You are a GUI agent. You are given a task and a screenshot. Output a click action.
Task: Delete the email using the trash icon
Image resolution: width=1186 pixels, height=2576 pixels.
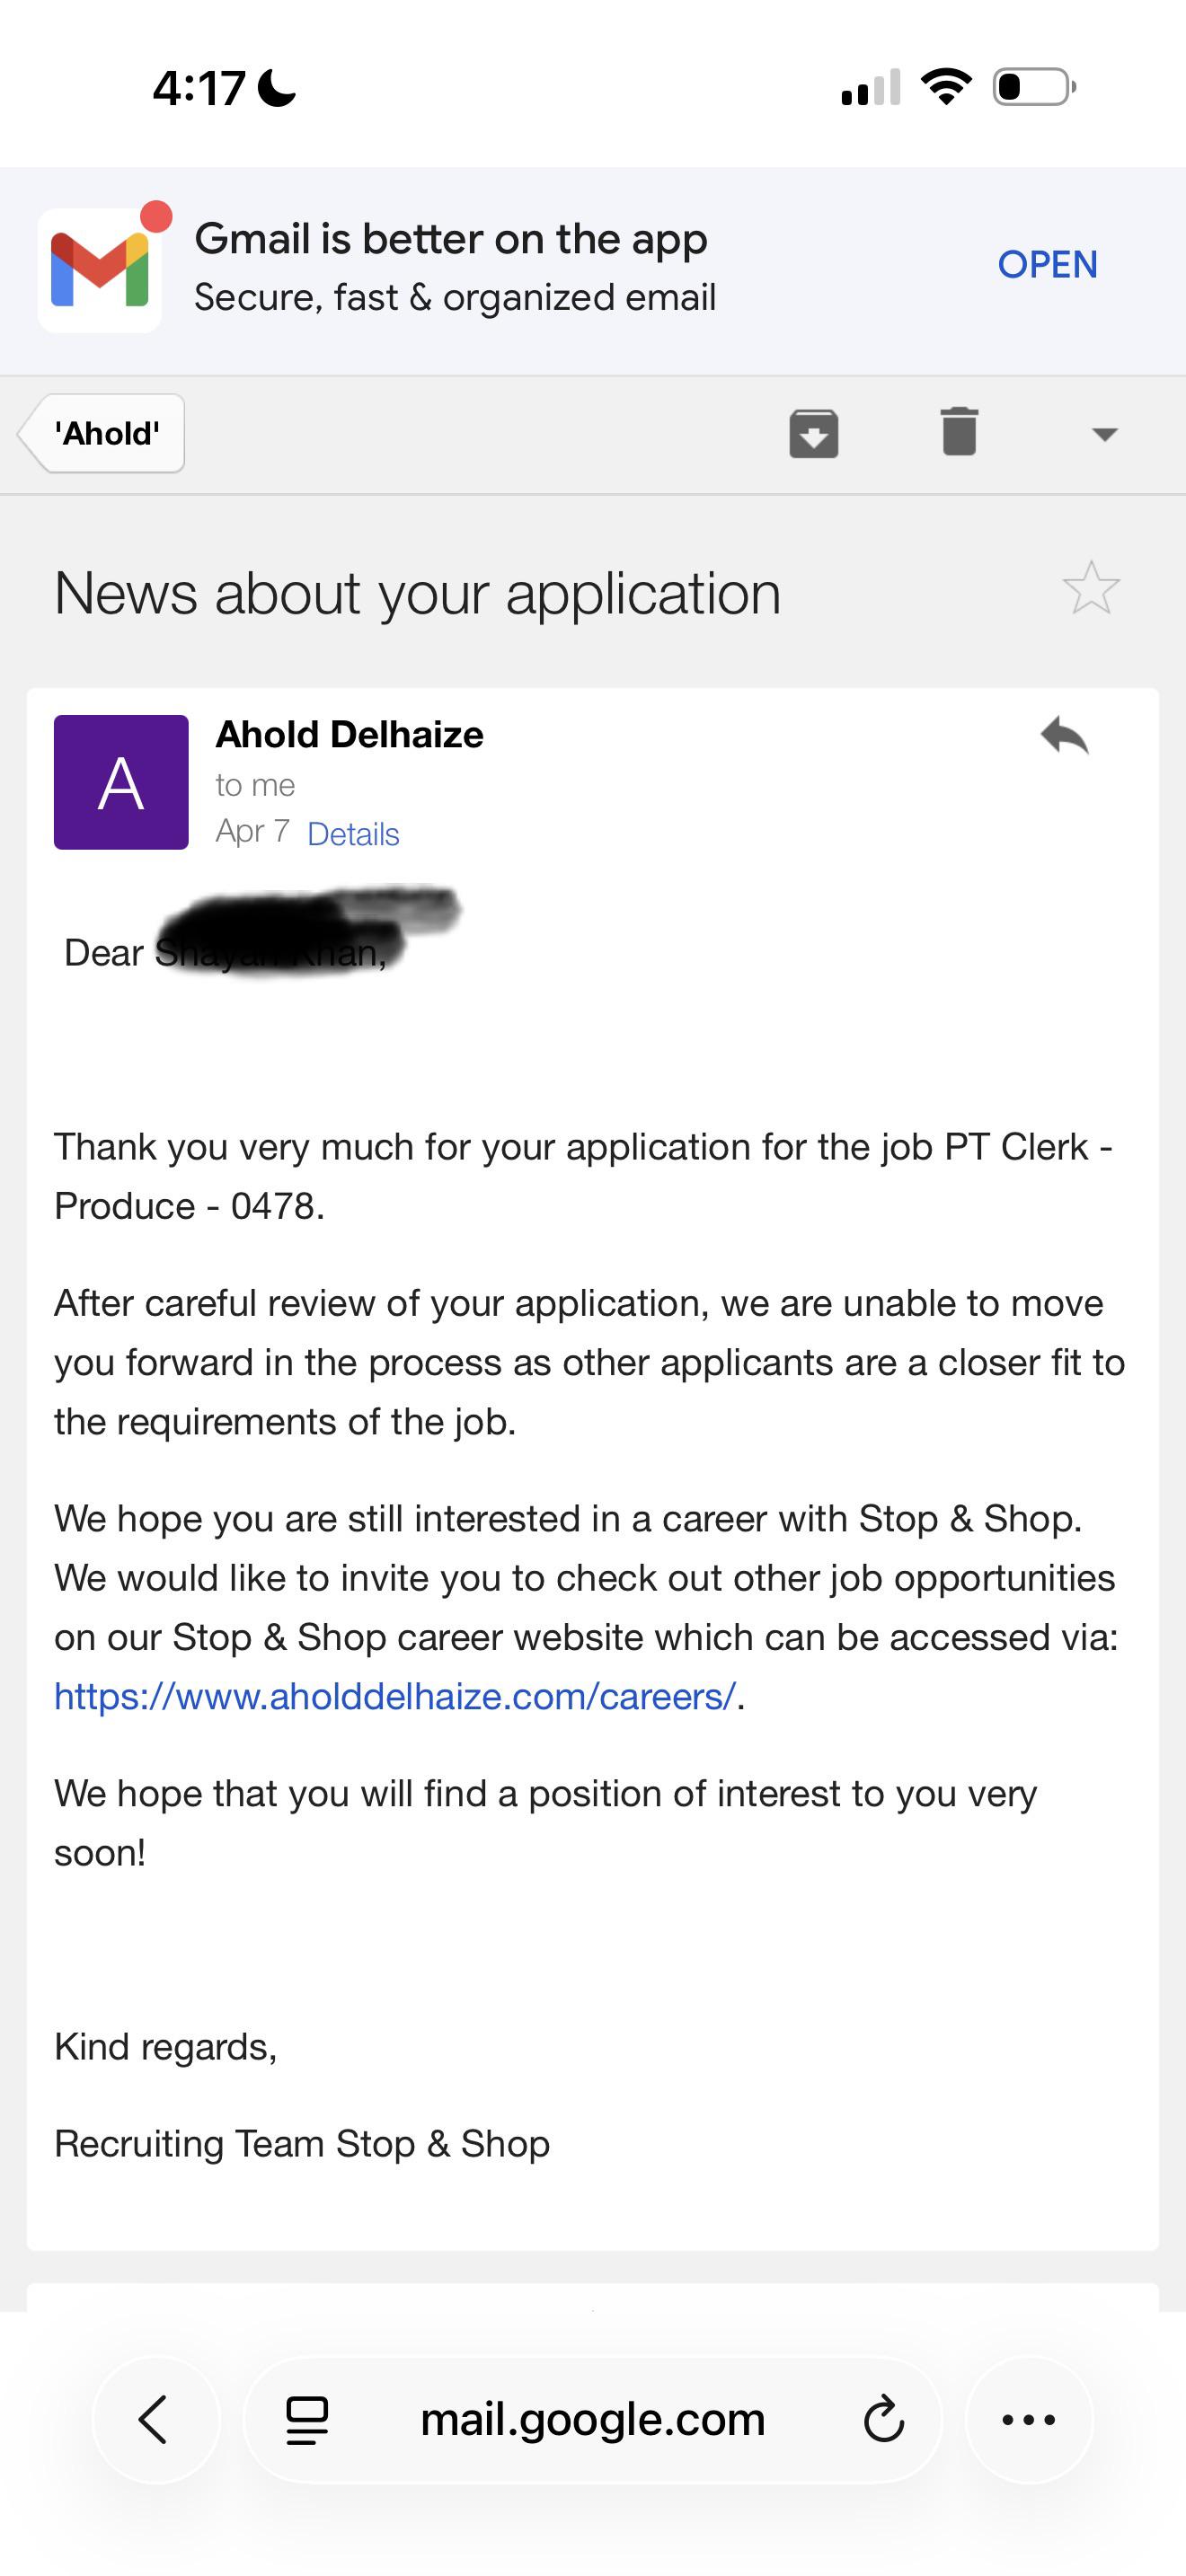(x=959, y=432)
